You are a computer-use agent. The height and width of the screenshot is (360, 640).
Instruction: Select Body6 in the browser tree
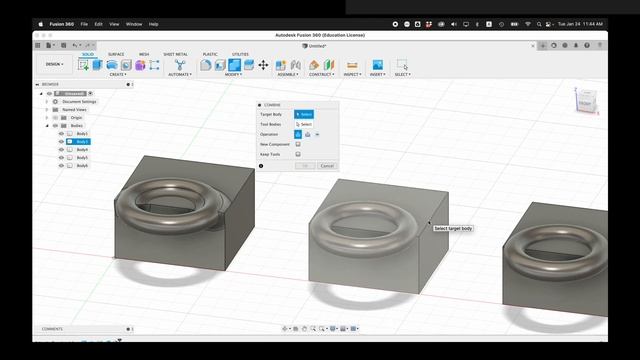(x=82, y=166)
